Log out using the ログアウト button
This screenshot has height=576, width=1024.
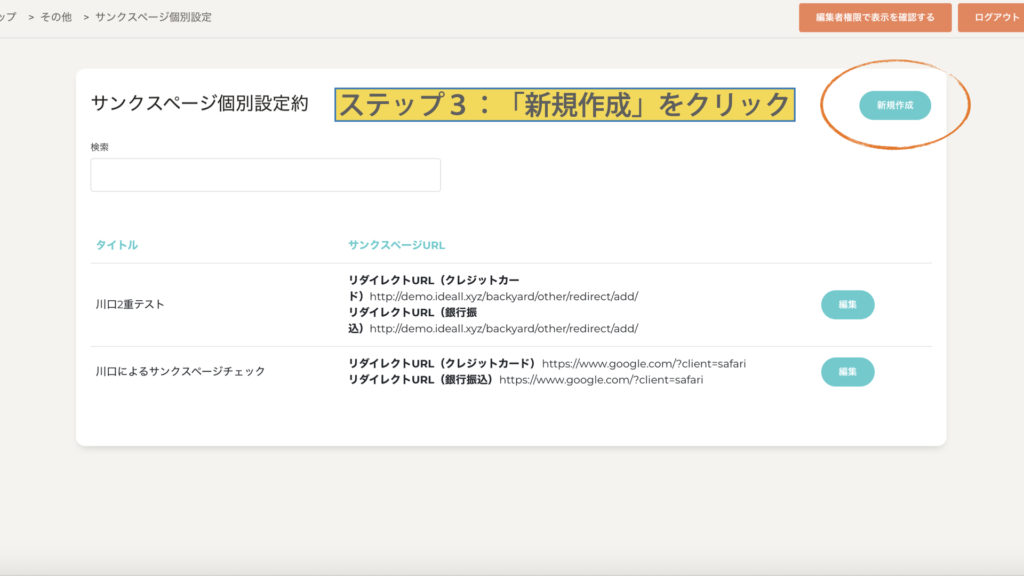(994, 17)
